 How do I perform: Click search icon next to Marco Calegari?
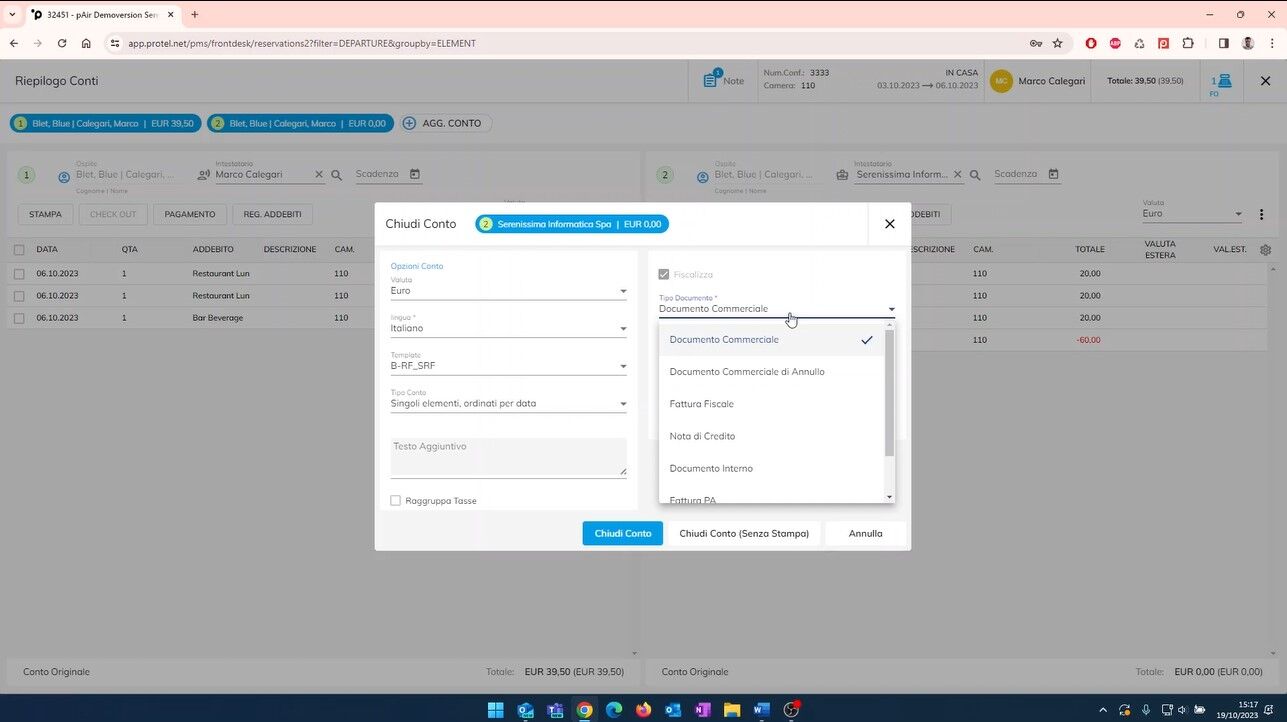coord(337,175)
